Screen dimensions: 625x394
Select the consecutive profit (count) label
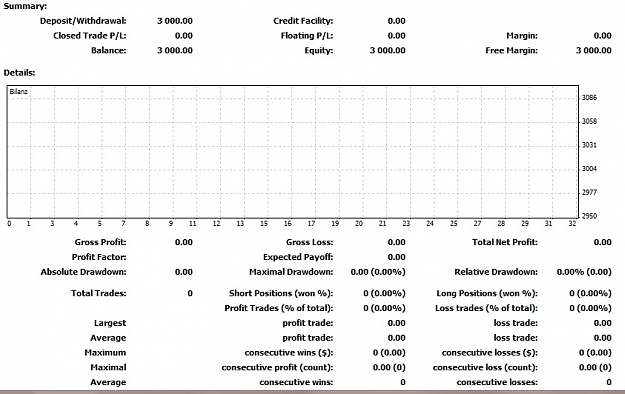click(x=277, y=368)
